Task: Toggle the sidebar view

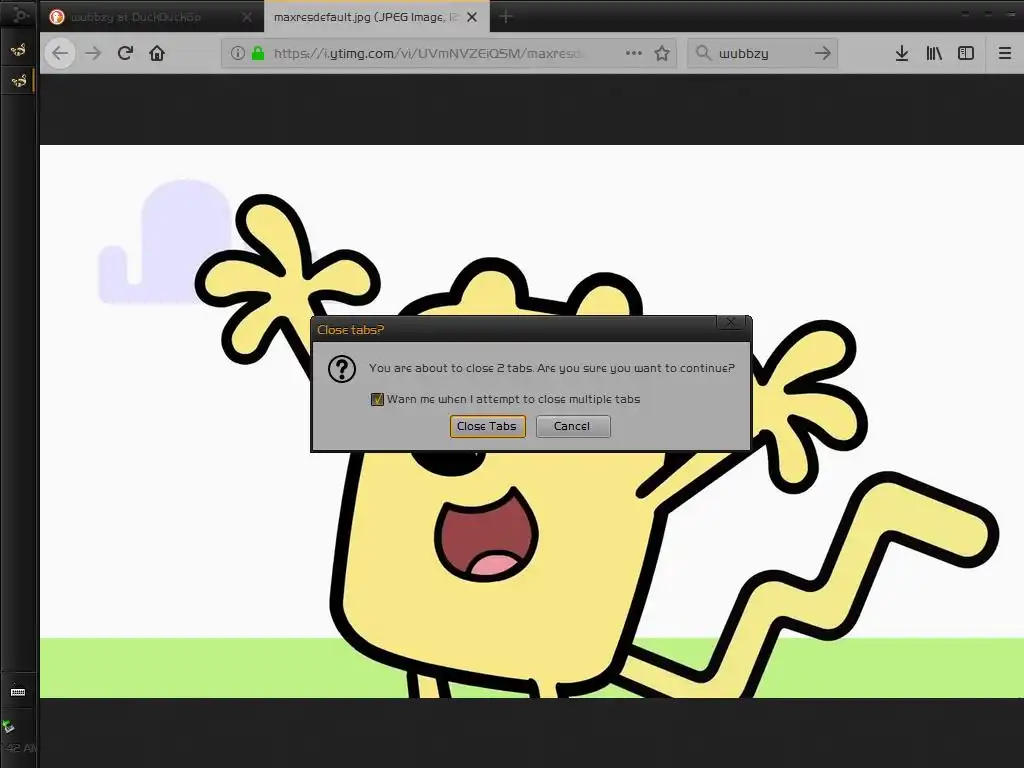Action: [x=966, y=53]
